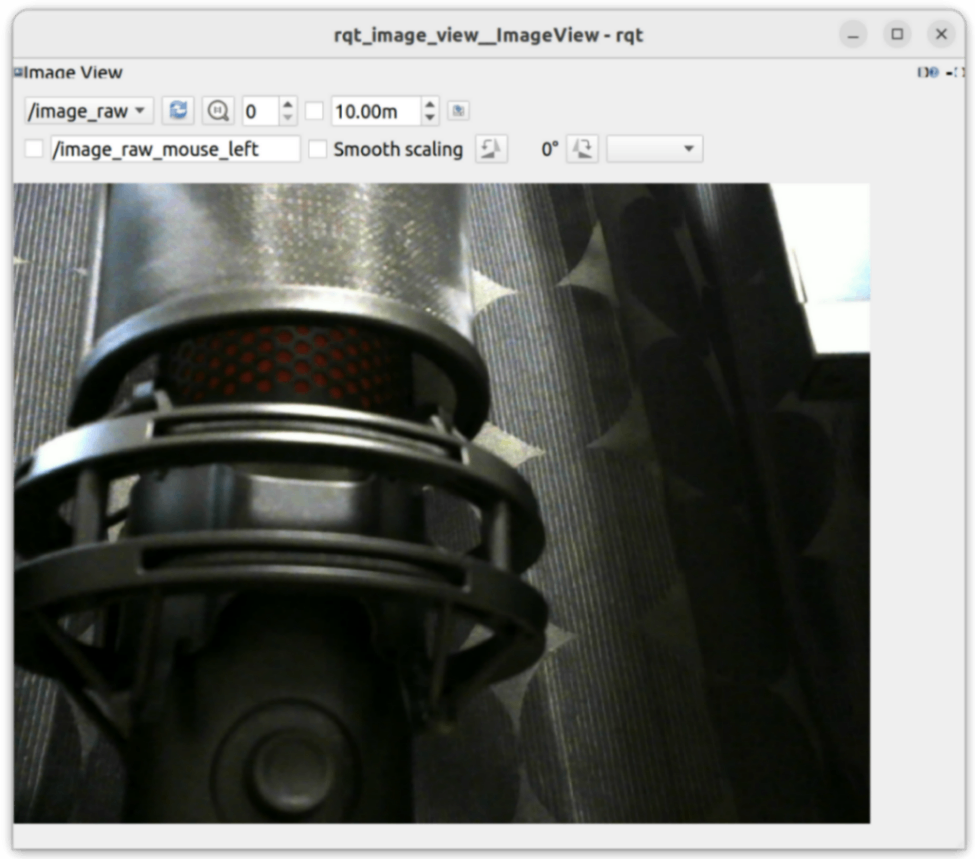Increase the 10.00m max range value
975x859 pixels.
(x=430, y=104)
